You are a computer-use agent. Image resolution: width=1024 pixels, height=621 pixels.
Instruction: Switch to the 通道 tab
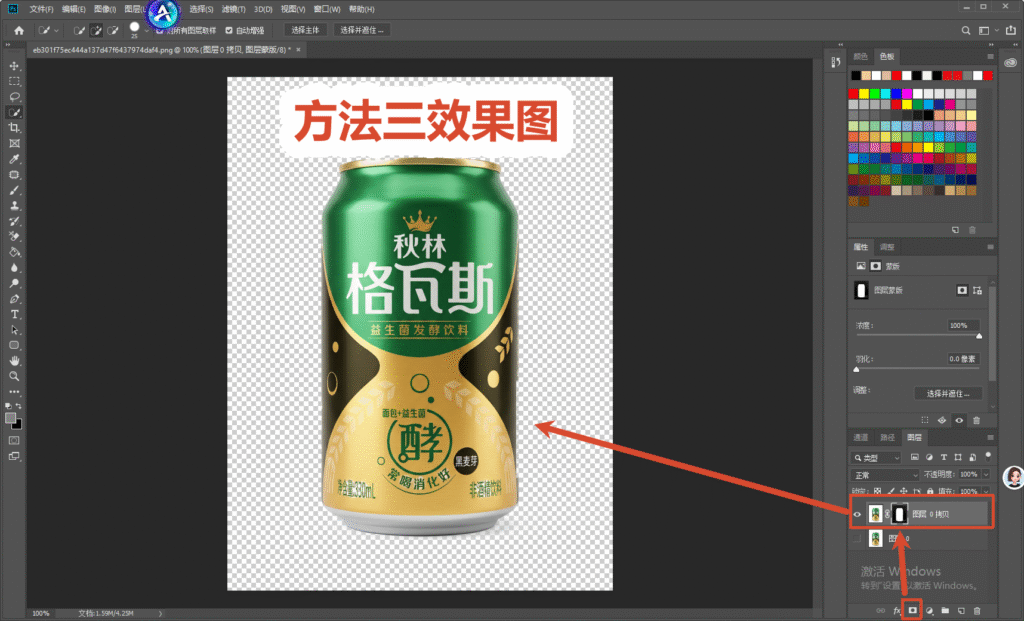[x=861, y=438]
